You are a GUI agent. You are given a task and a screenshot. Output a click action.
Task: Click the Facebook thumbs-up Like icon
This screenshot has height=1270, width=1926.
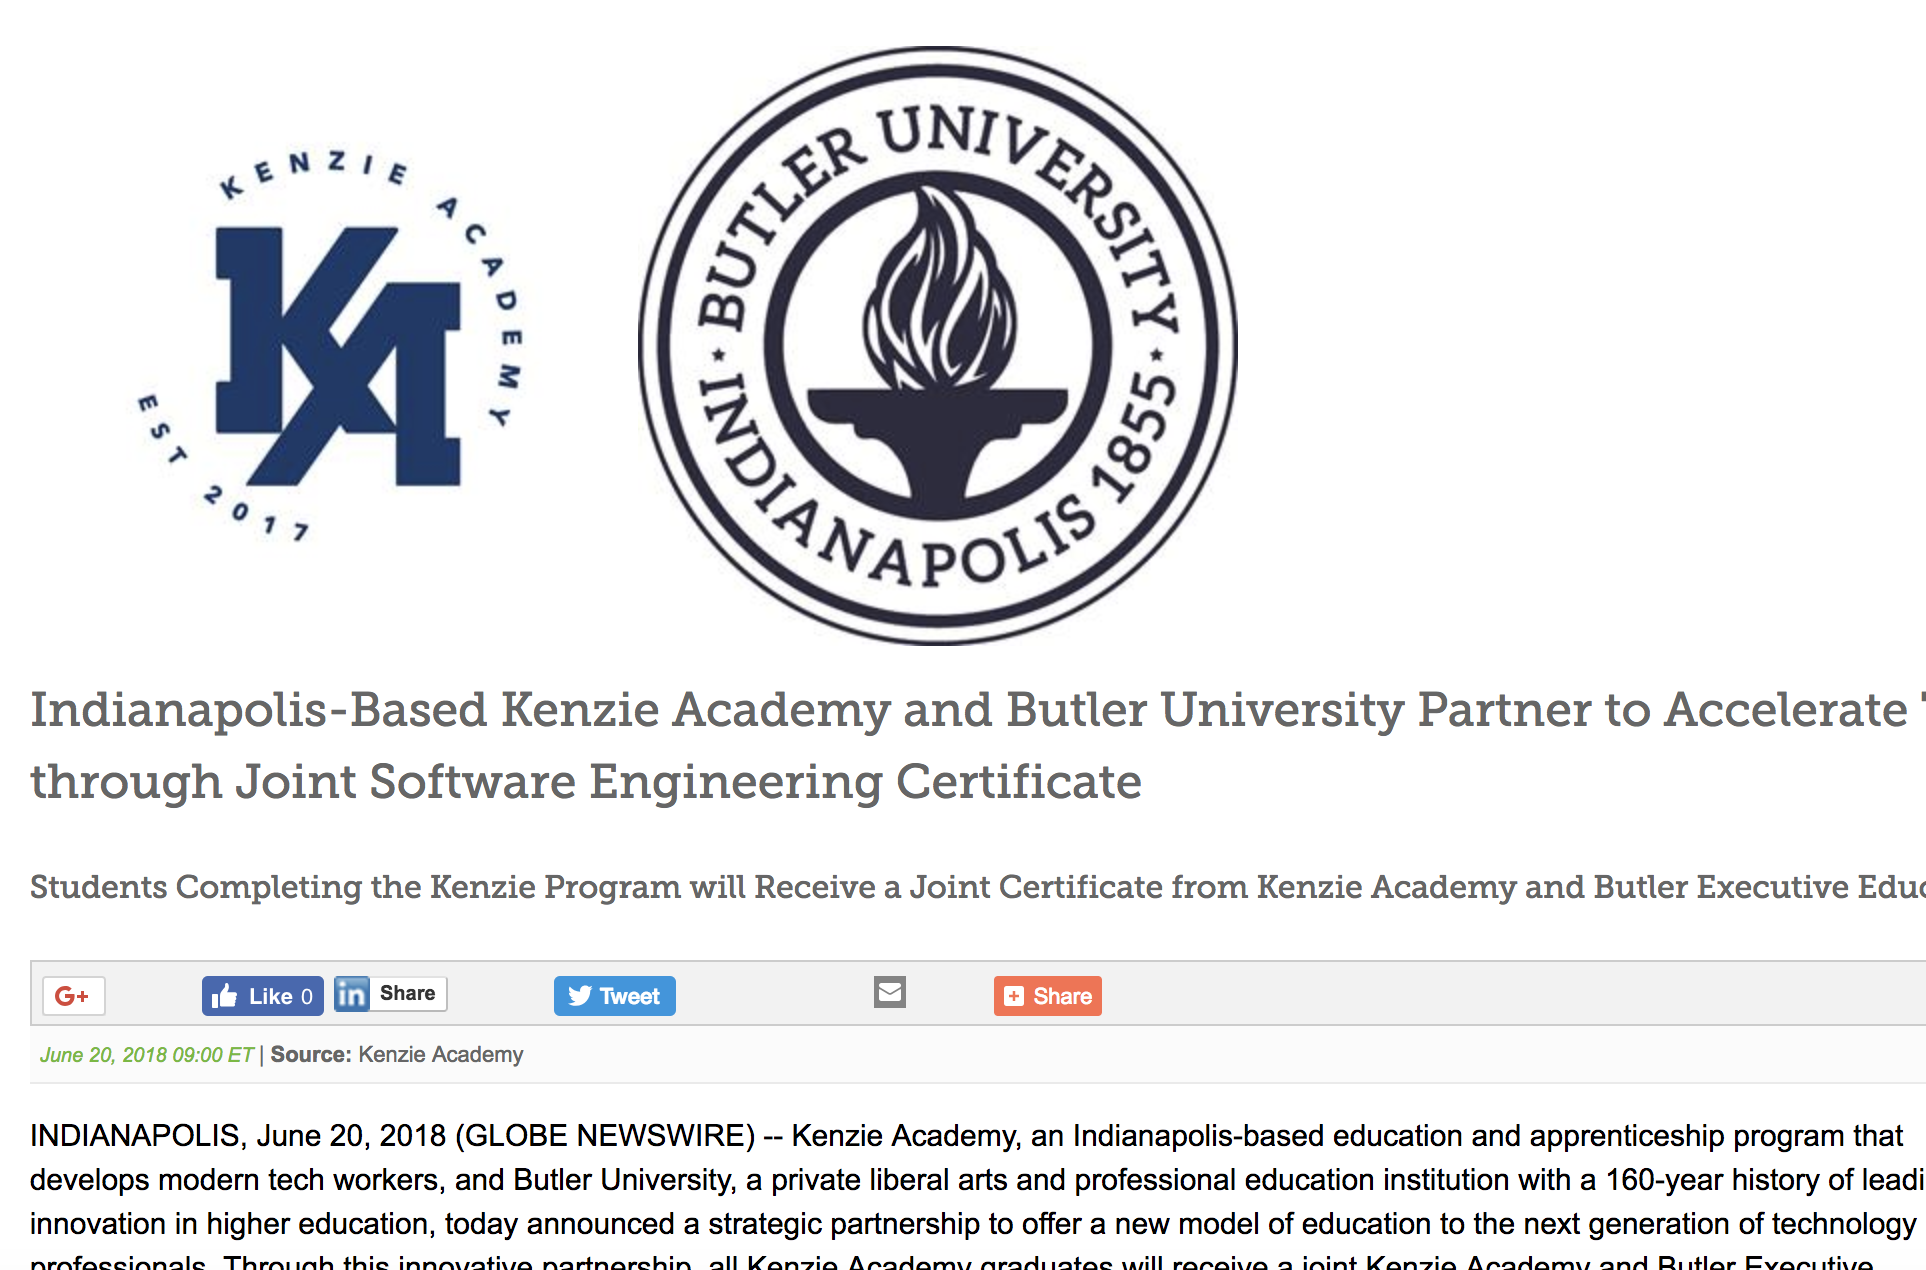(x=225, y=996)
